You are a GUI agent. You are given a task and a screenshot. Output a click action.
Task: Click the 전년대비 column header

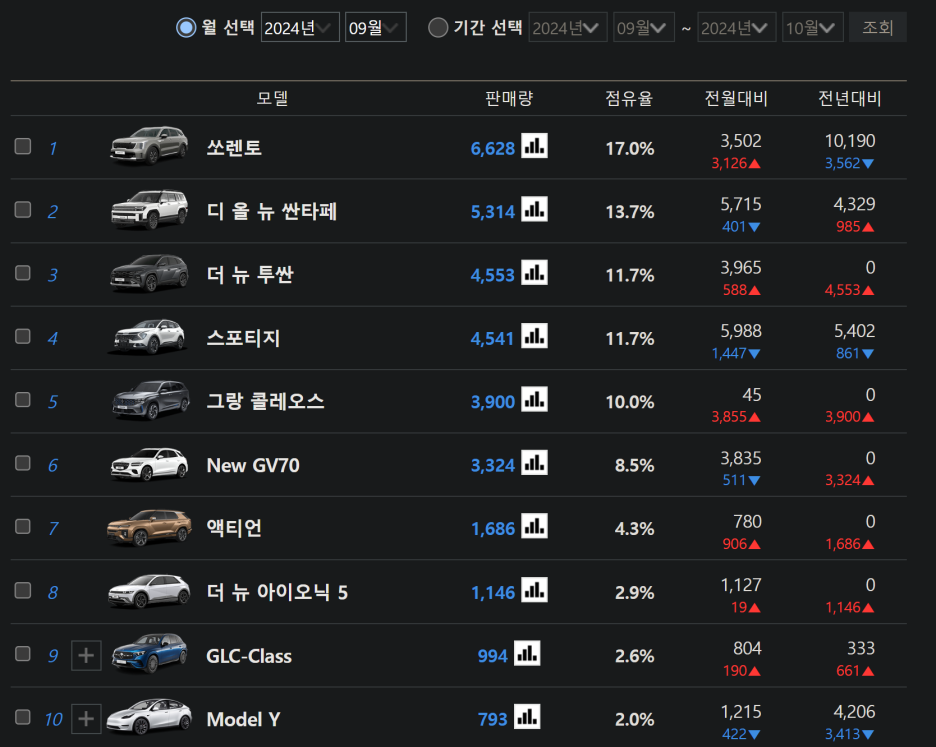[x=849, y=98]
